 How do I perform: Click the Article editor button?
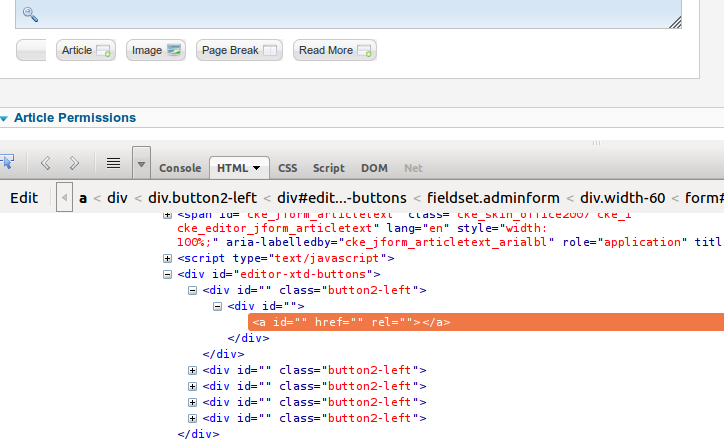(86, 50)
